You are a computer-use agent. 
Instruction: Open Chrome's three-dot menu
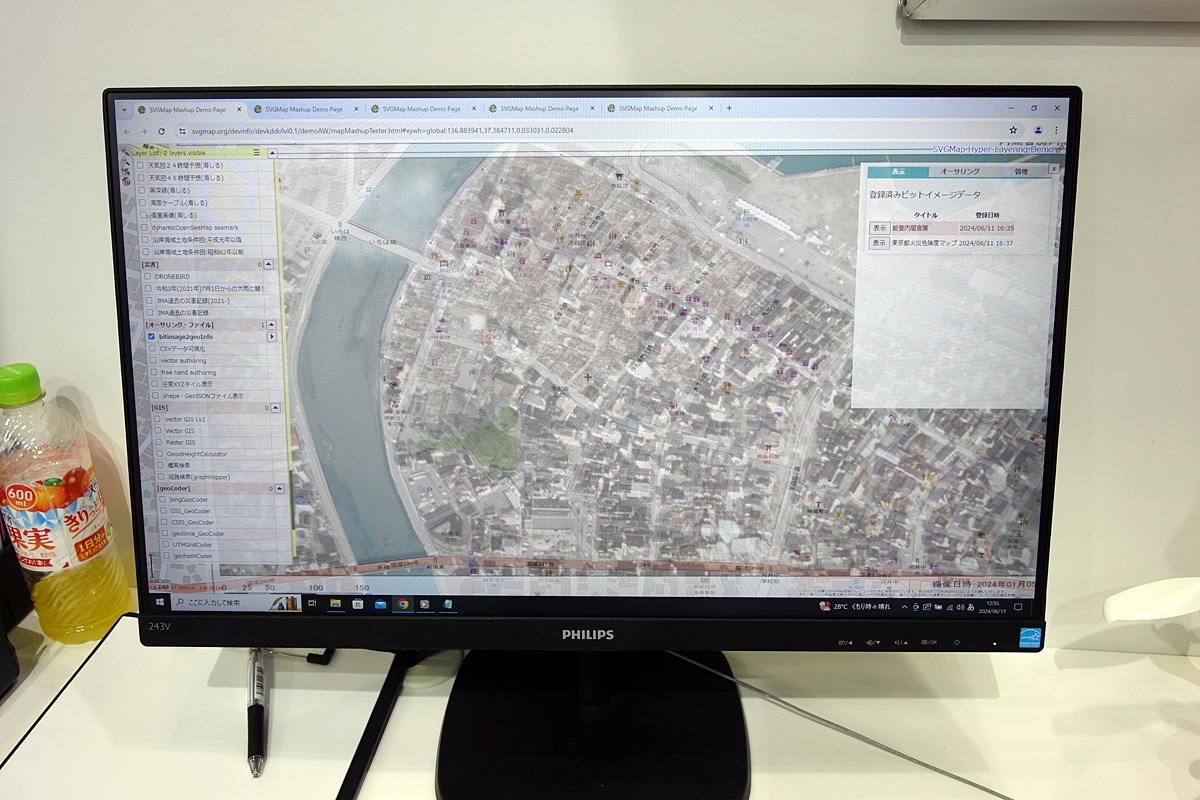(1055, 130)
